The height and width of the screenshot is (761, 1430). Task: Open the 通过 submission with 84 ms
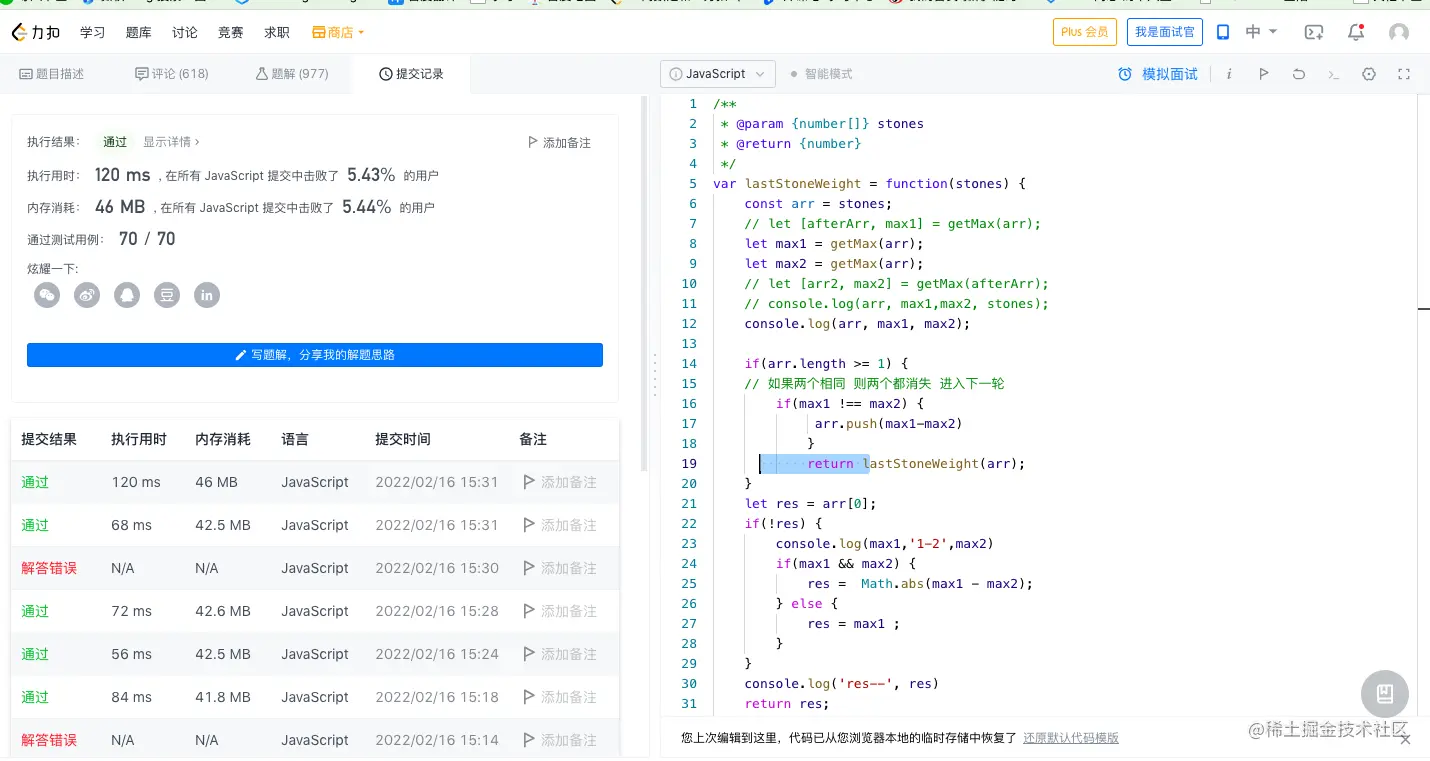click(x=35, y=697)
